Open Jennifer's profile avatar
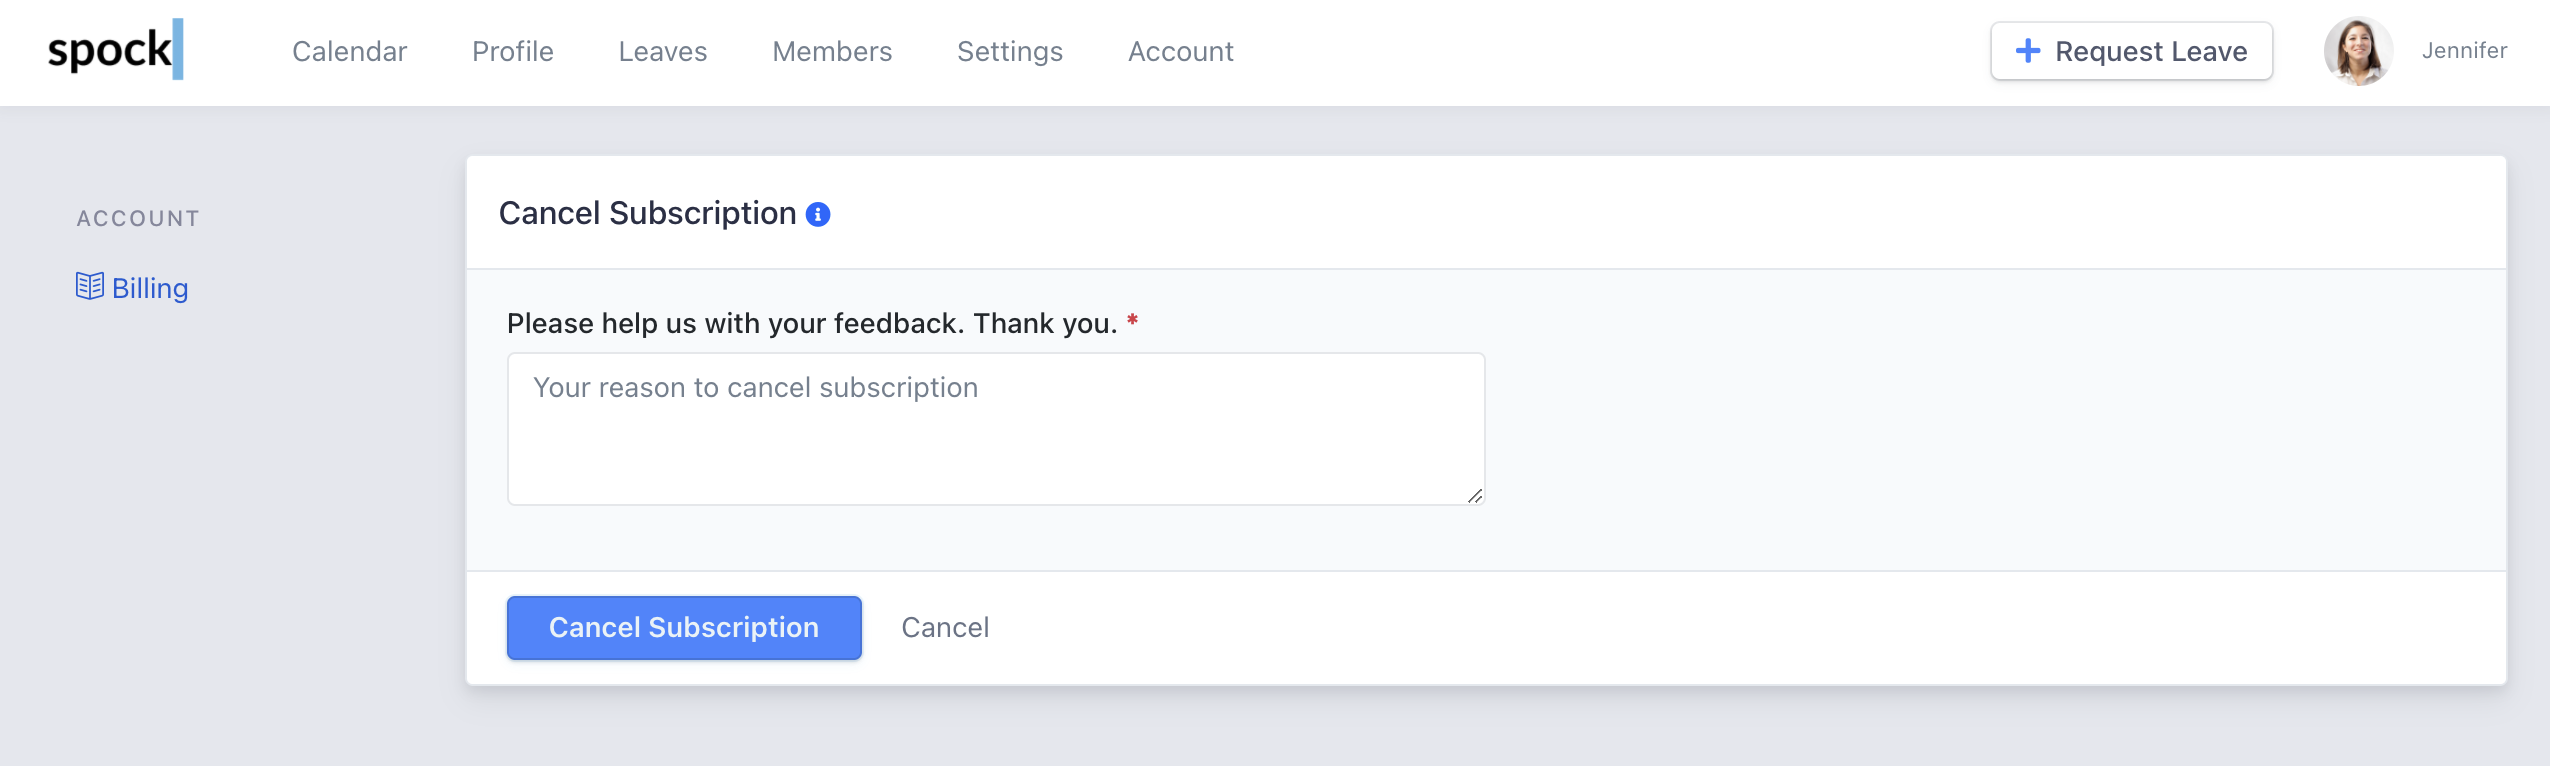This screenshot has height=766, width=2550. (x=2357, y=51)
